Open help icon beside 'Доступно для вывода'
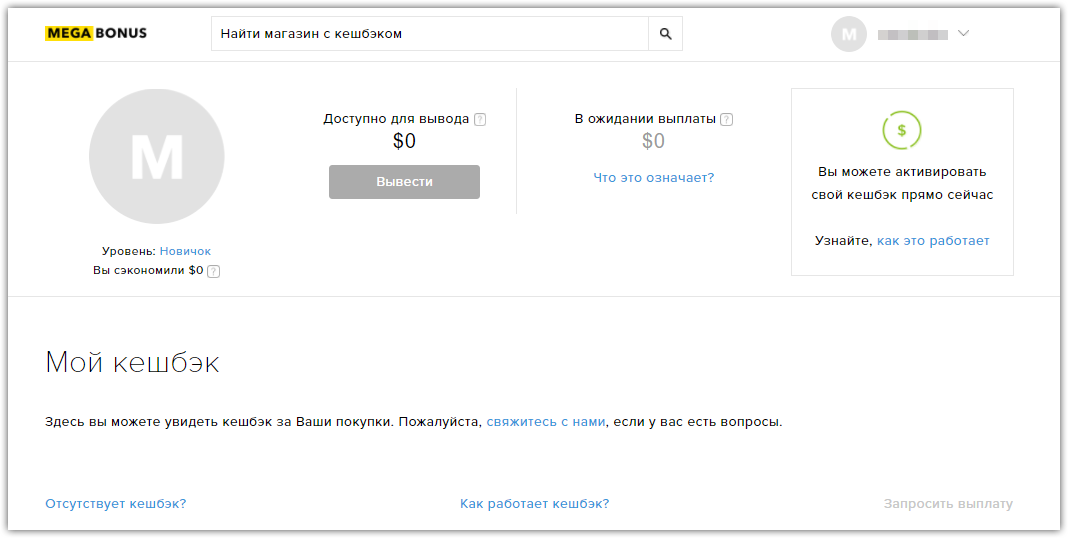1068x538 pixels. point(480,119)
